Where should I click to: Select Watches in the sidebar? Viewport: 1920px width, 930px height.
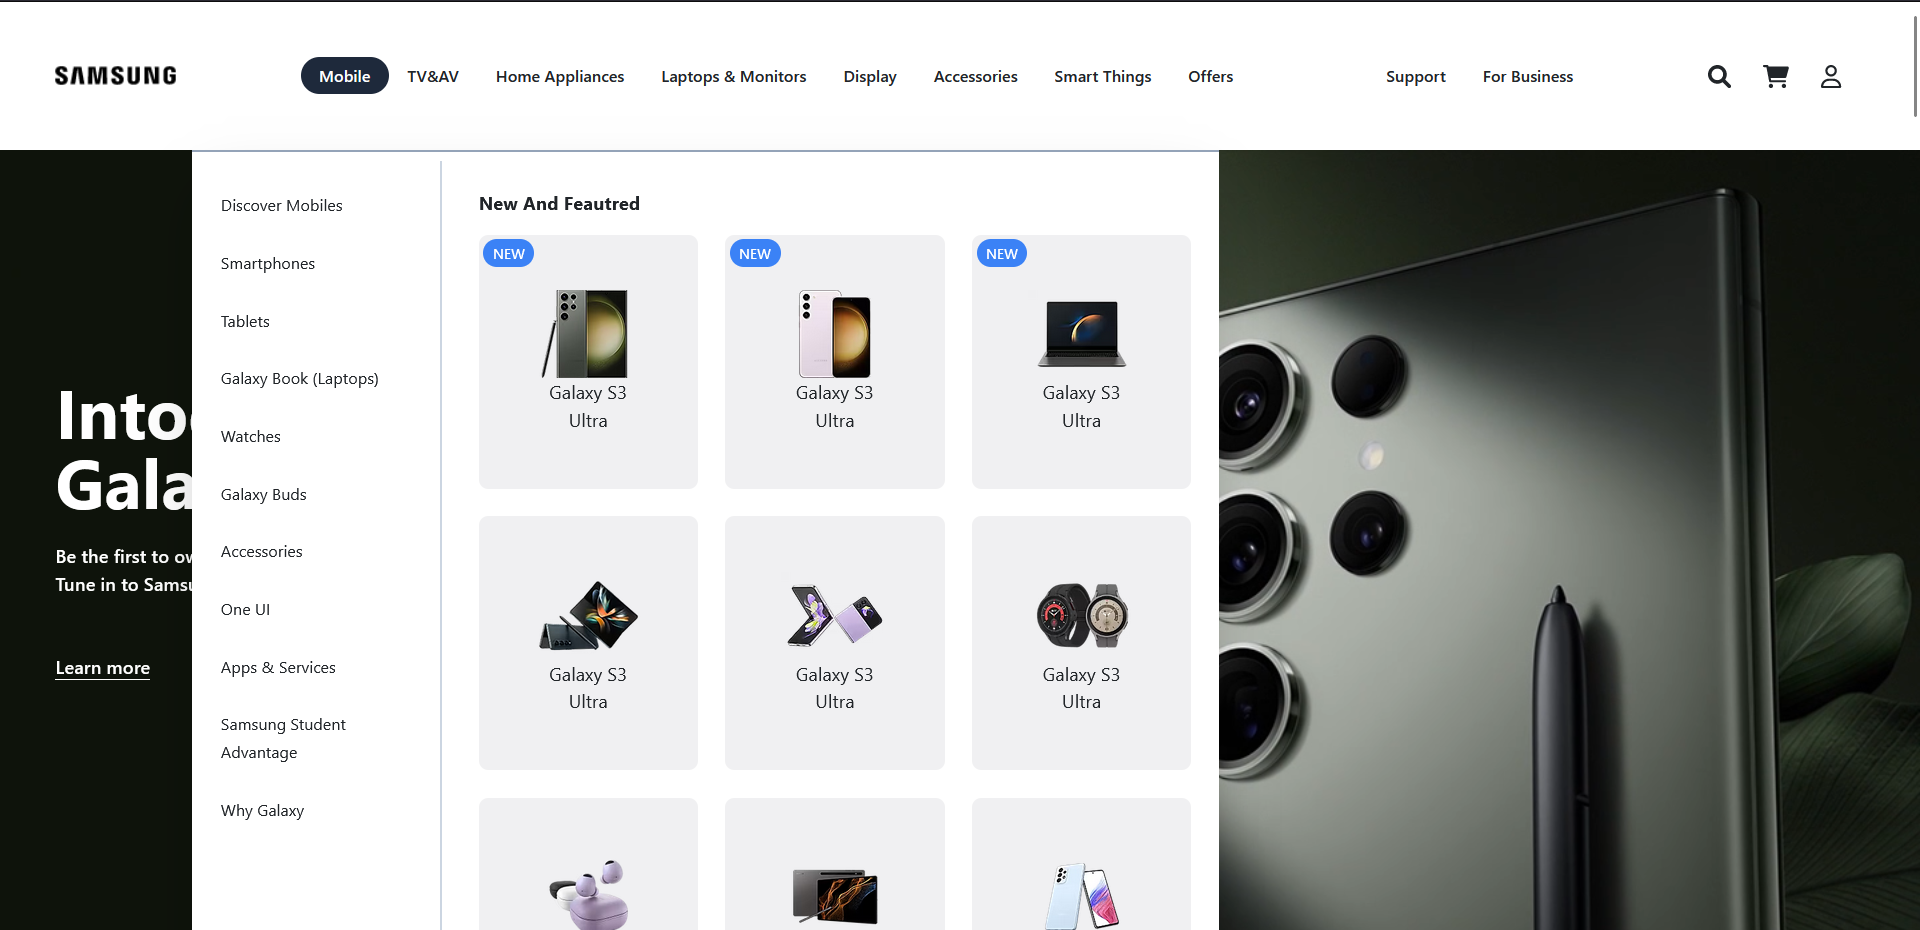[x=251, y=436]
